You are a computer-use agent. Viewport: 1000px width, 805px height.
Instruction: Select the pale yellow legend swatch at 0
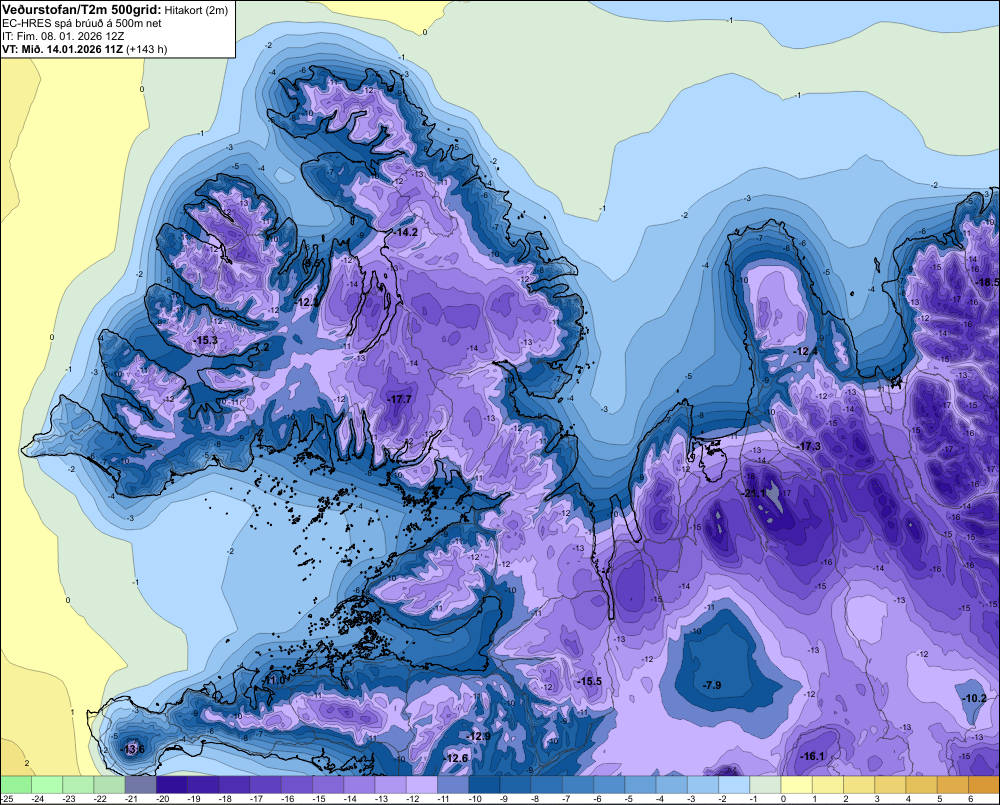pos(797,784)
